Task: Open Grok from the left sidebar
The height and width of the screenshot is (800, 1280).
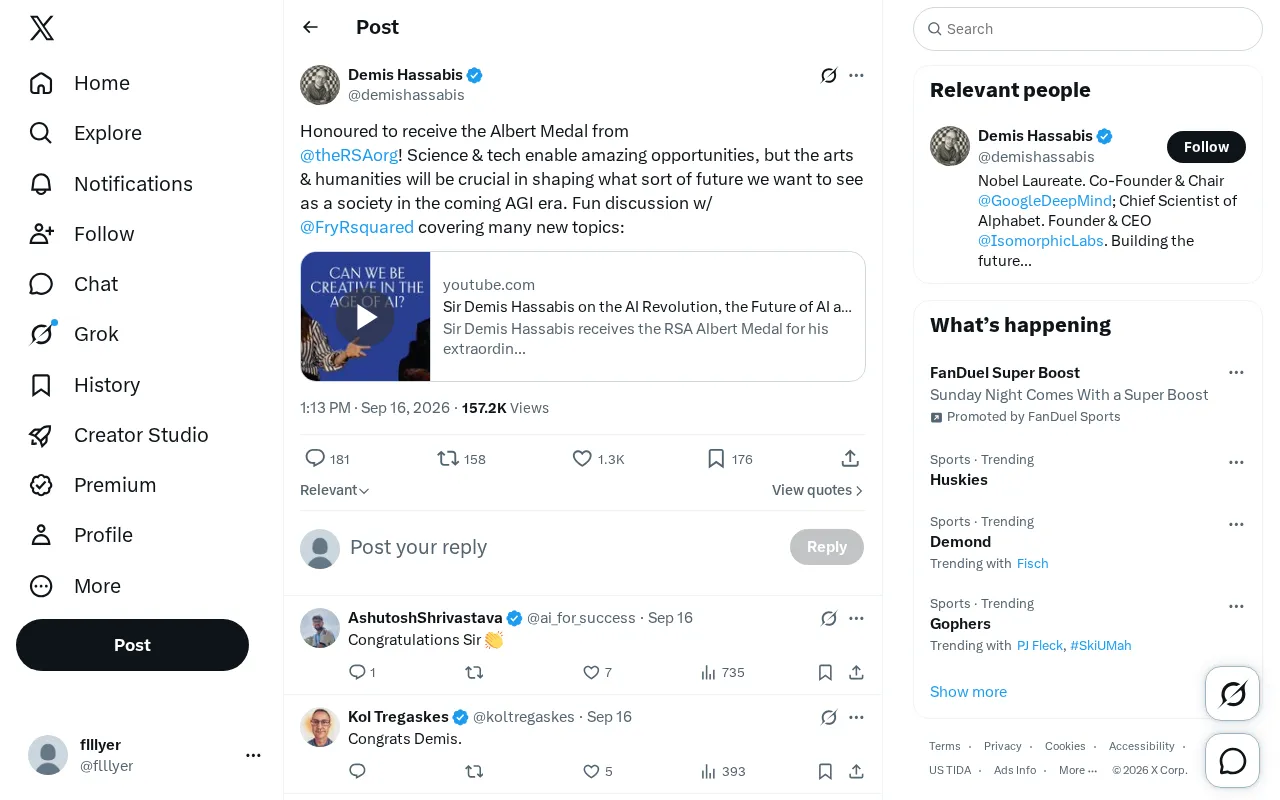Action: tap(74, 334)
